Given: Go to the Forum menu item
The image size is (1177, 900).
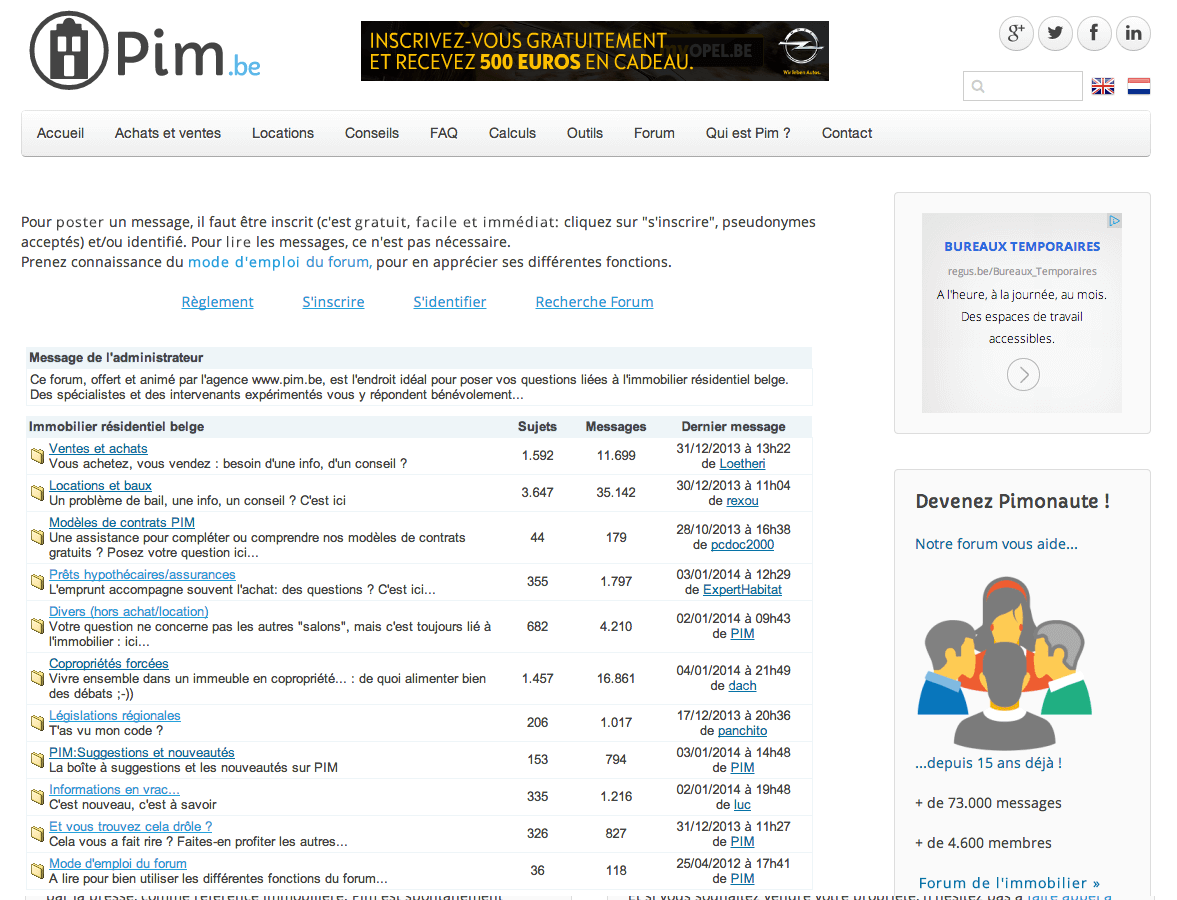Looking at the screenshot, I should coord(655,133).
